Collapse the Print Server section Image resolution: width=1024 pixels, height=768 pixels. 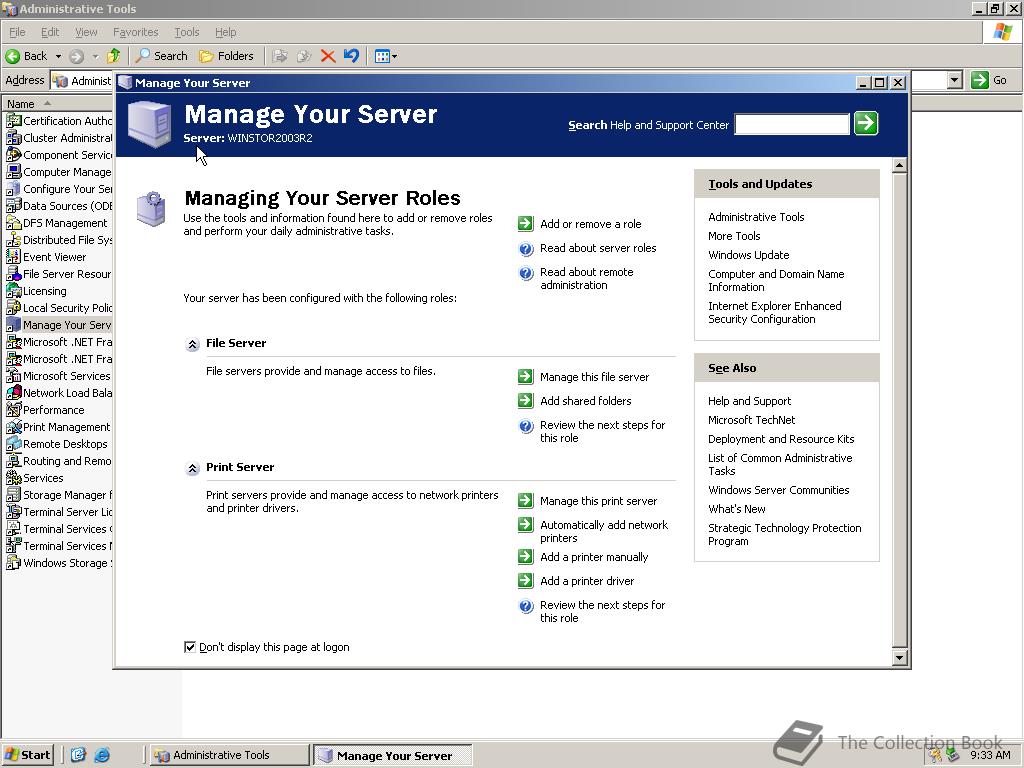tap(192, 468)
